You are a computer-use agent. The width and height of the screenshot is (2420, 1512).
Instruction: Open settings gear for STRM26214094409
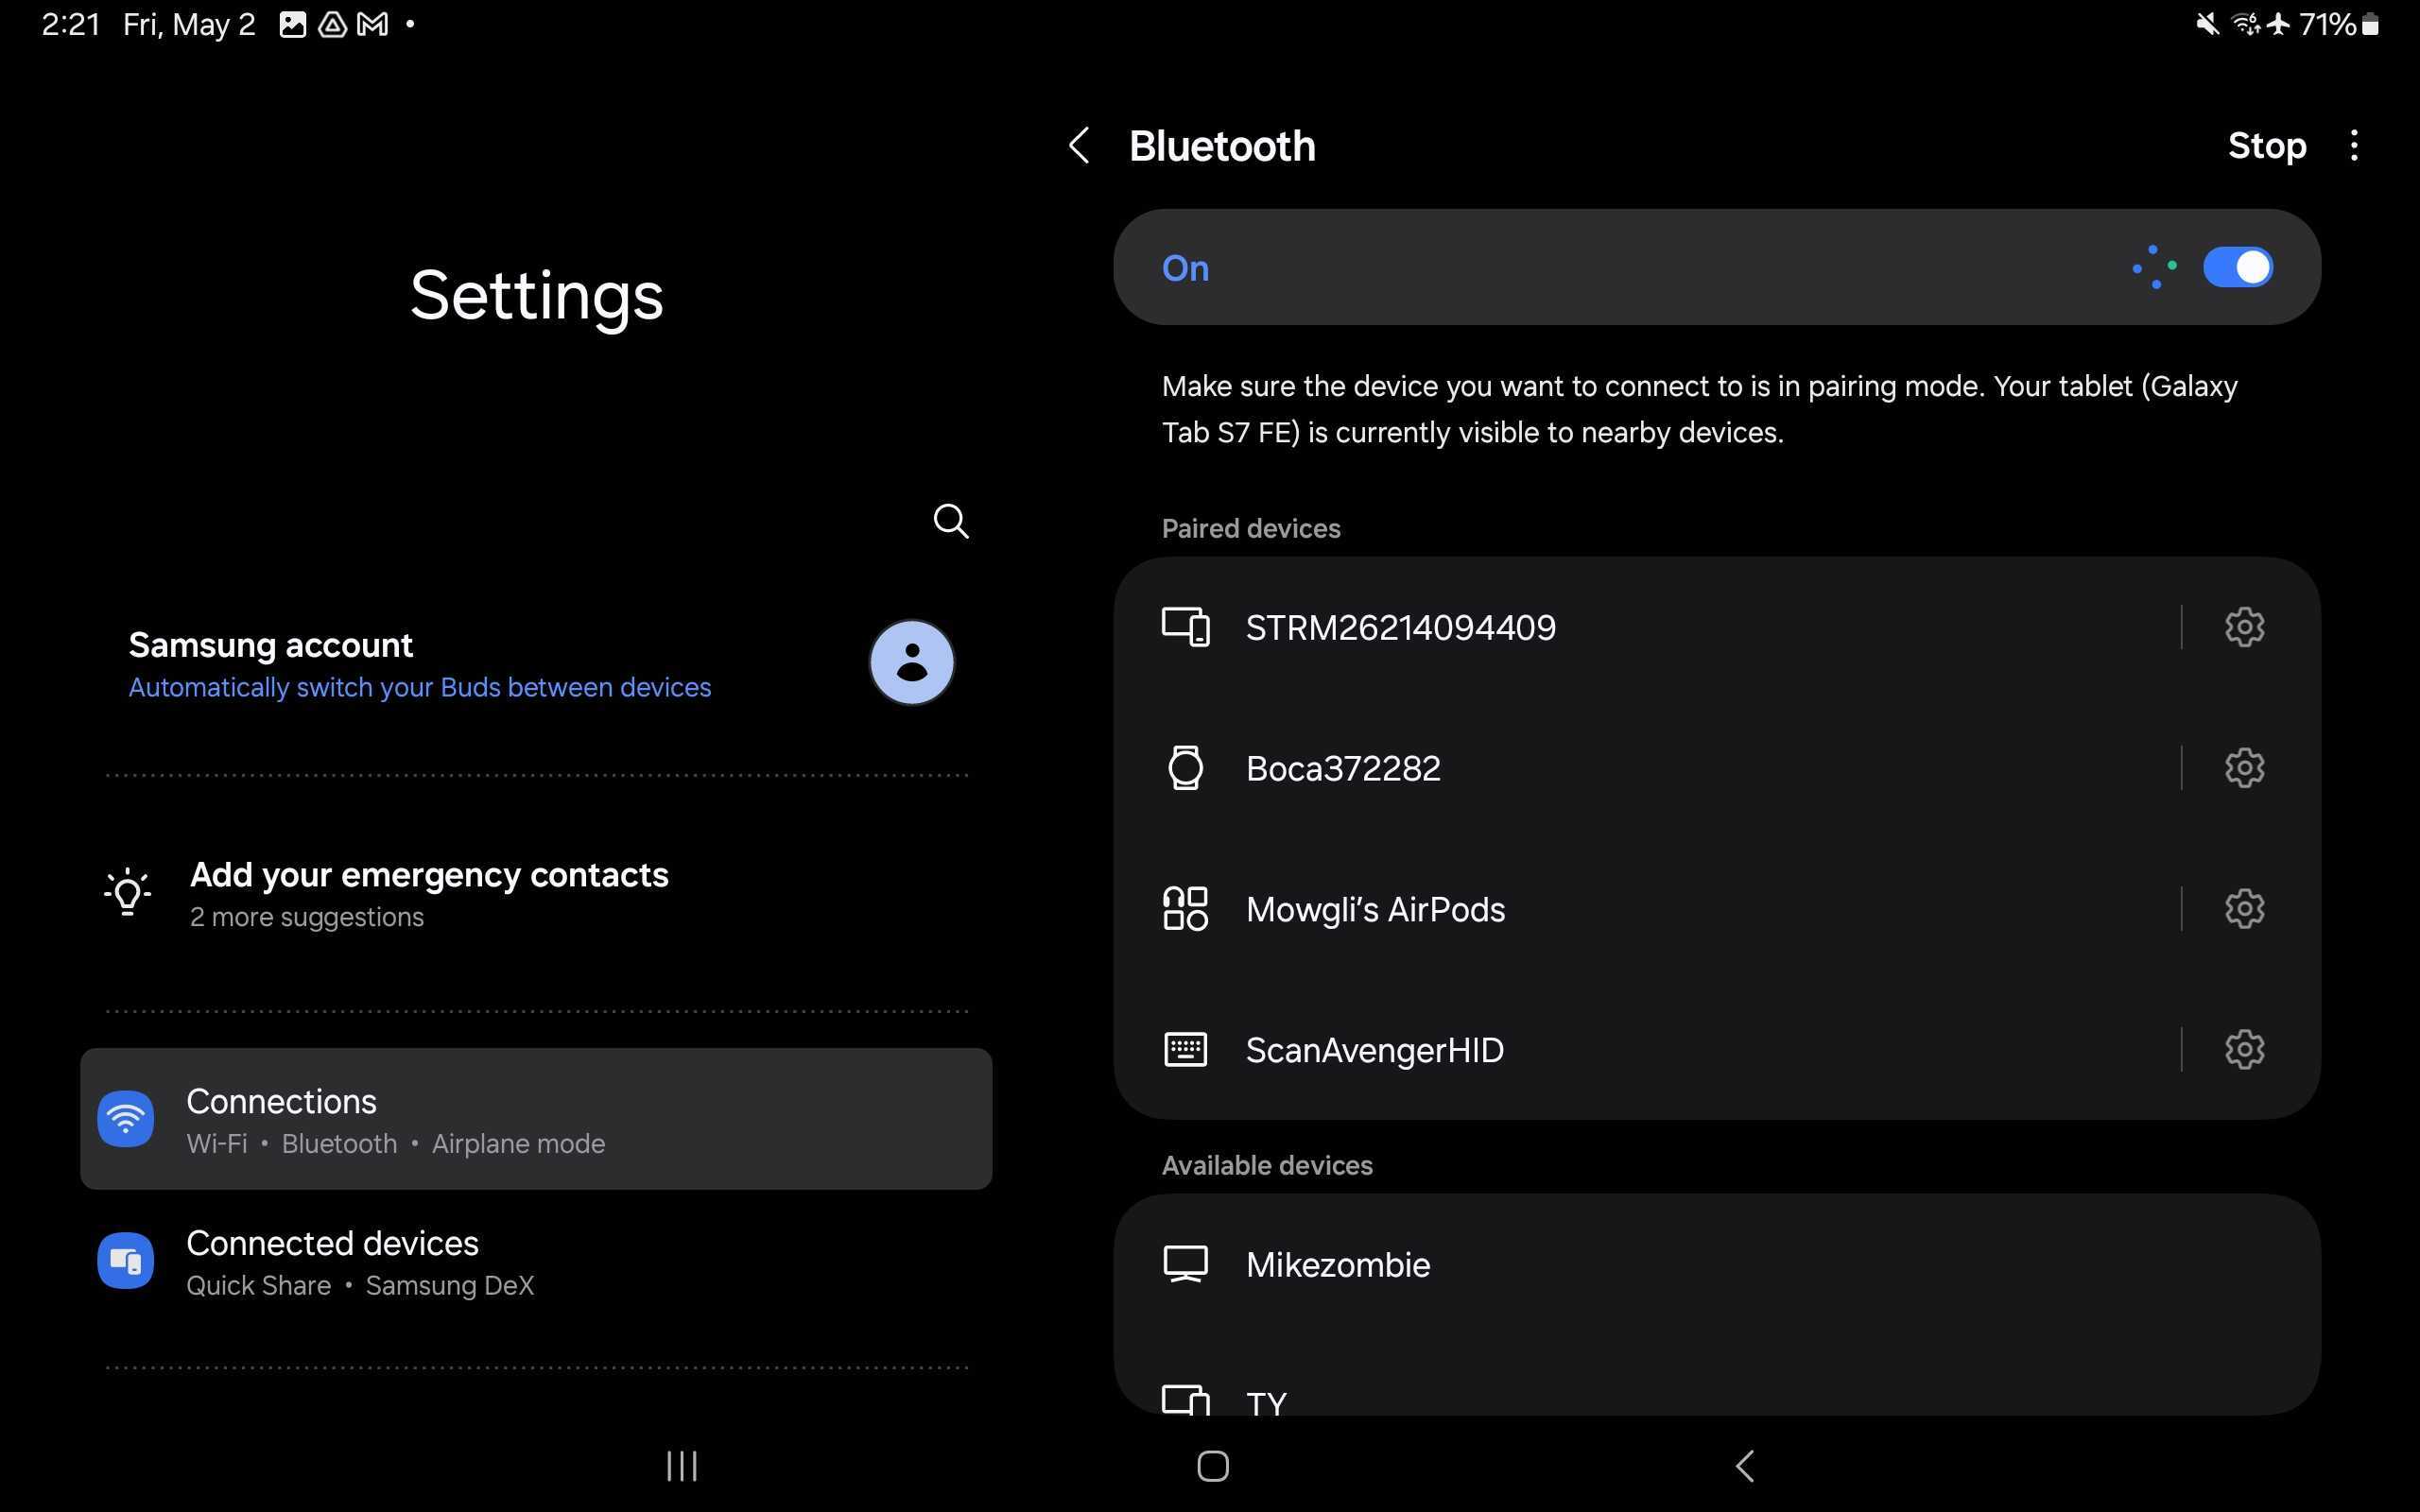pos(2244,627)
